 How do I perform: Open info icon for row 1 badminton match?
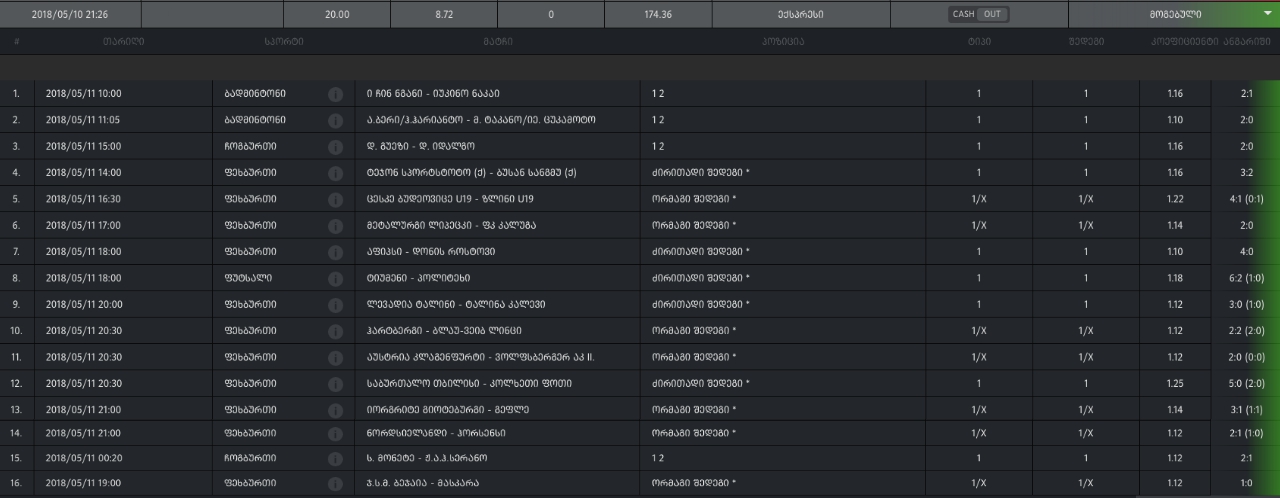point(335,94)
